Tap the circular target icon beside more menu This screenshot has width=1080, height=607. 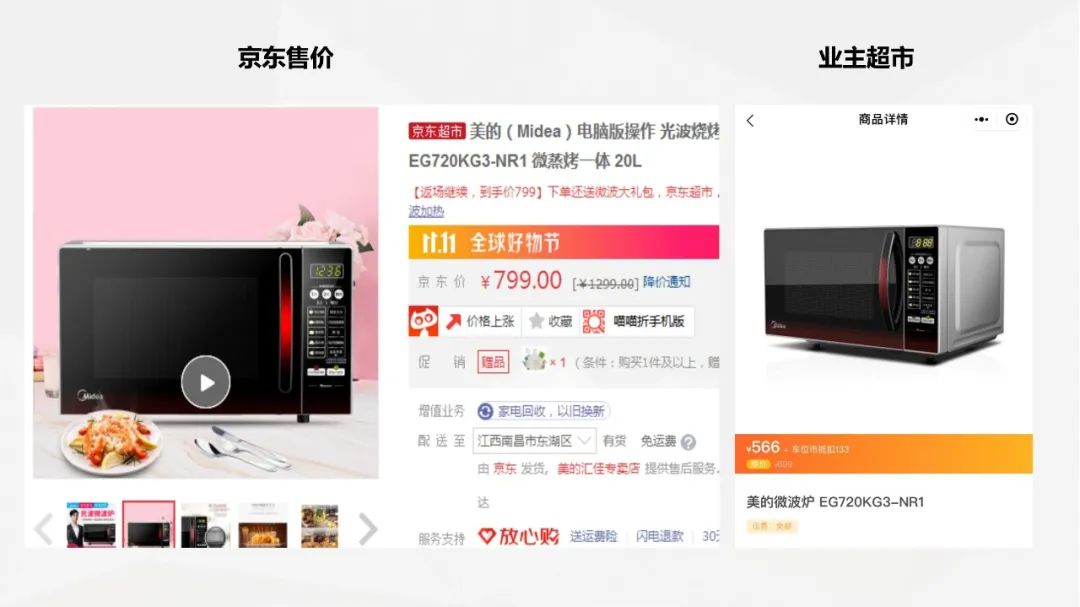click(x=1012, y=119)
